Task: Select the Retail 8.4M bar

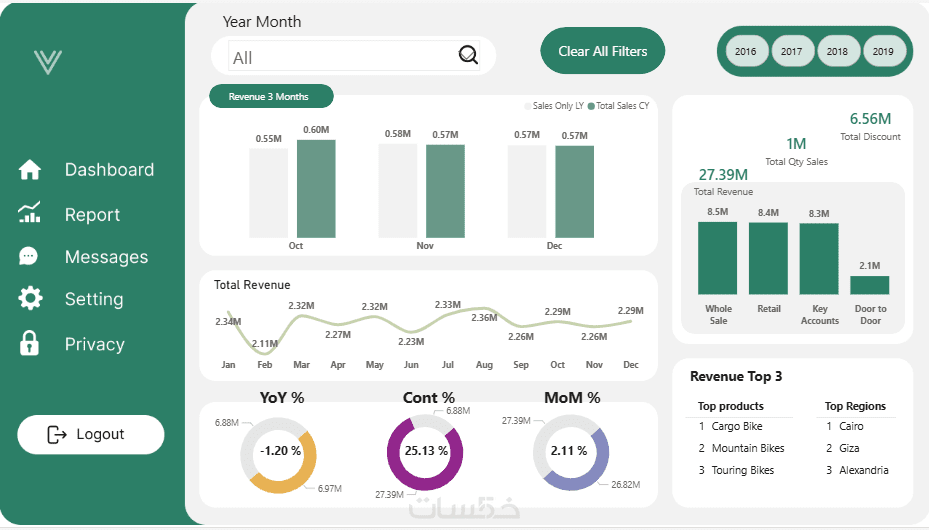Action: point(768,259)
